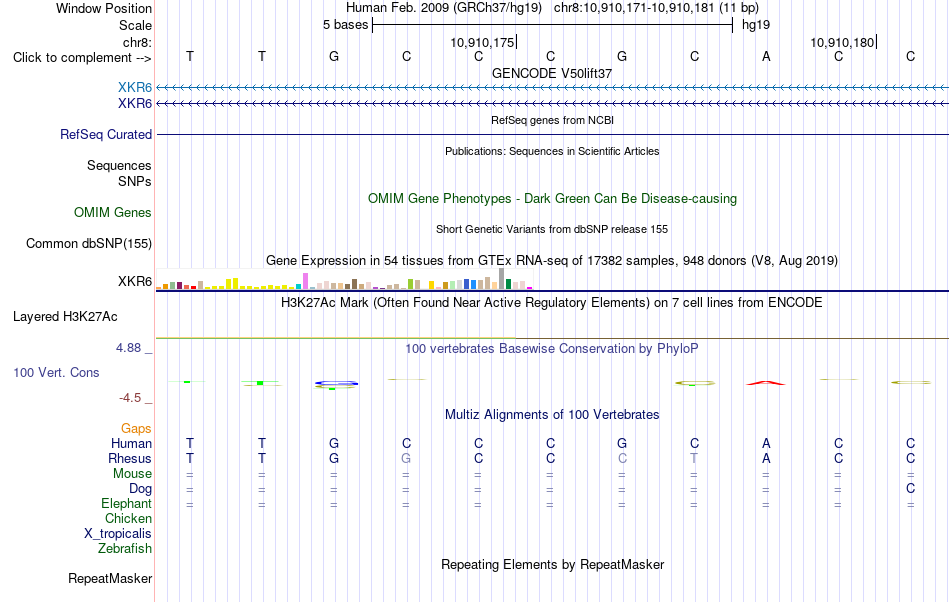The height and width of the screenshot is (602, 950).
Task: Click the Dog alignment C base
Action: pyautogui.click(x=911, y=488)
